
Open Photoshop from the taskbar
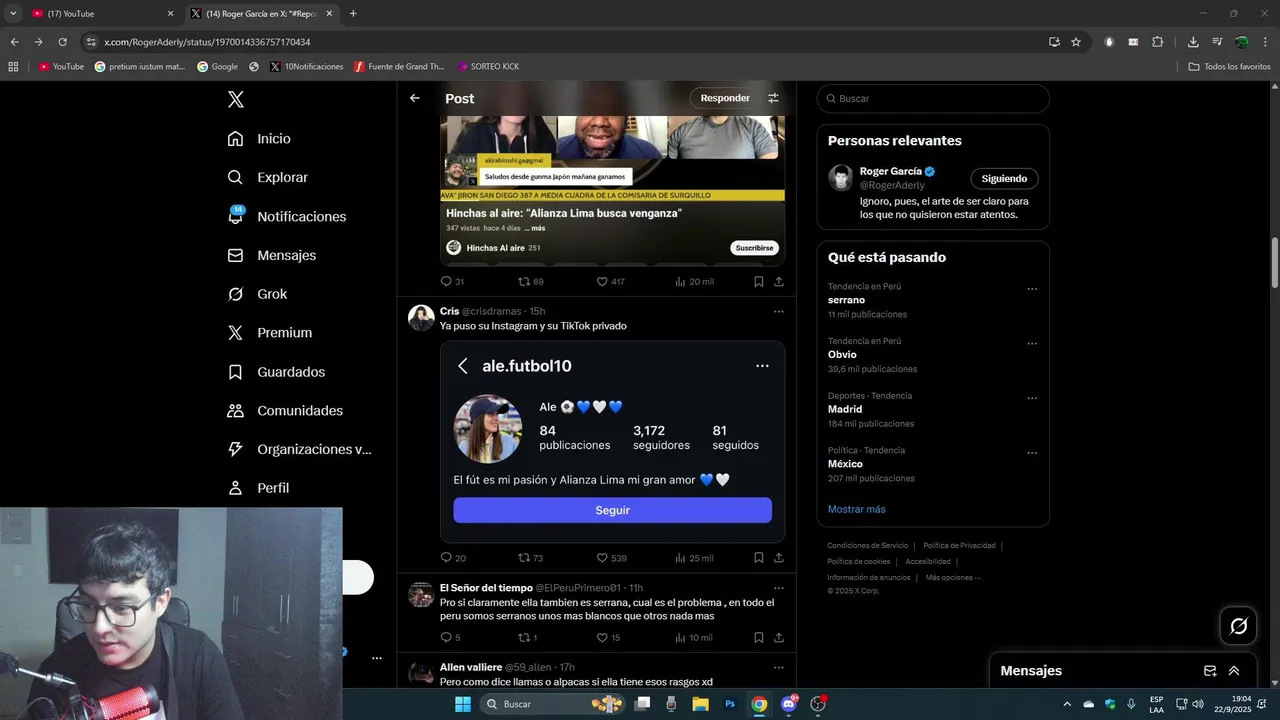click(x=730, y=704)
